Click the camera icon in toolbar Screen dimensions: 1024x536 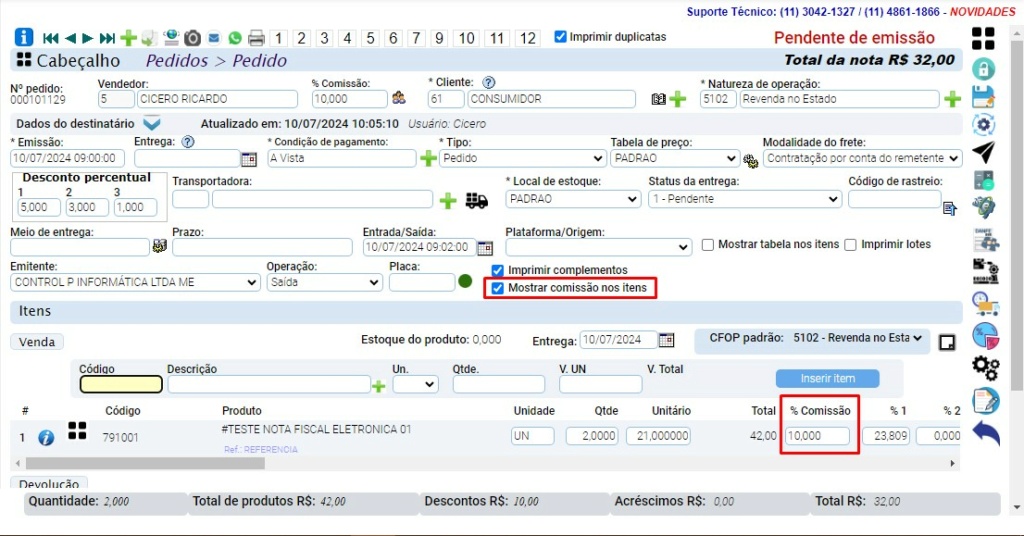[x=192, y=38]
